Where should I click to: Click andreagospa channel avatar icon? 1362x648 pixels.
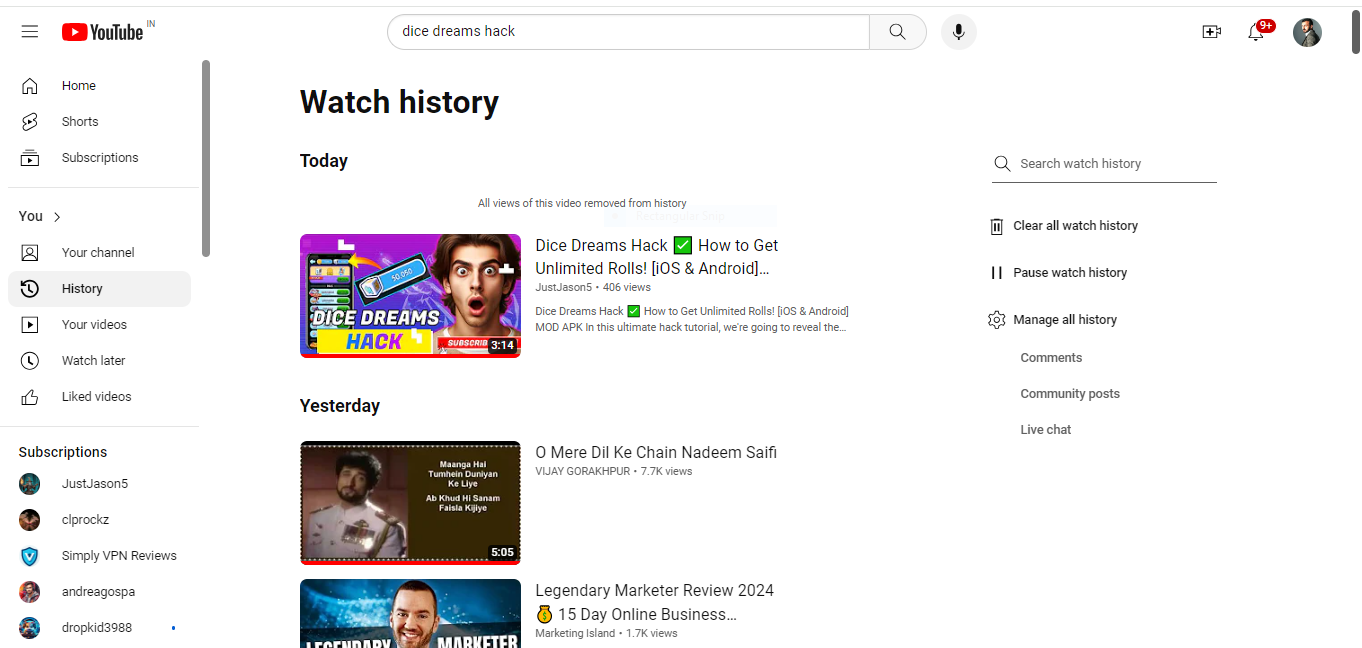click(x=30, y=592)
